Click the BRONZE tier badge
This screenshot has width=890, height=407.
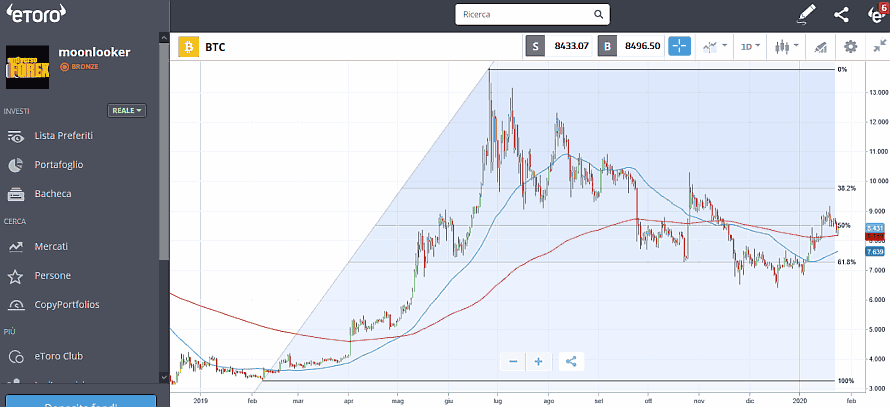tap(79, 67)
